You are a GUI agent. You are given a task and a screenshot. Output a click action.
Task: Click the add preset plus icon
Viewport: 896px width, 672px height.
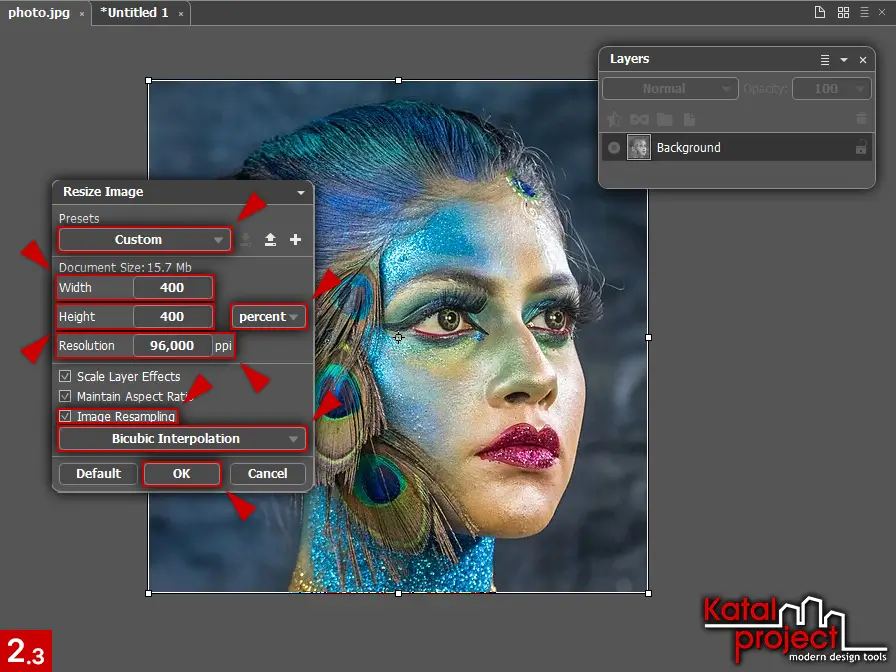click(x=295, y=240)
